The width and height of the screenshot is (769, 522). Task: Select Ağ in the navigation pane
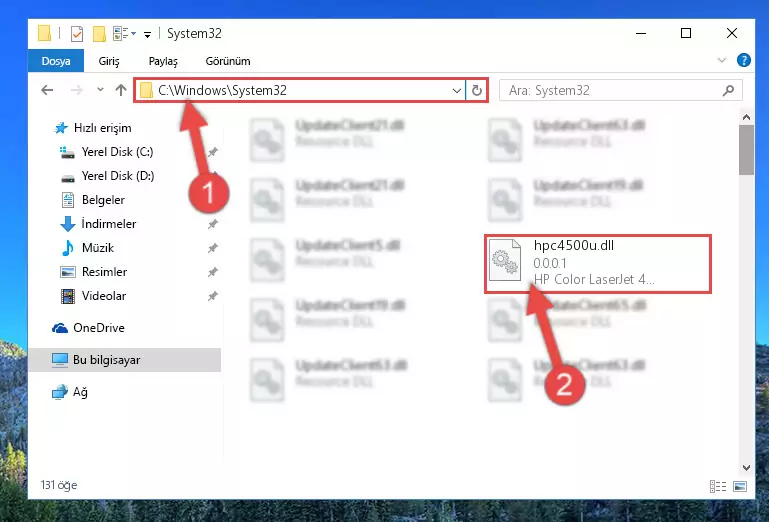pos(70,392)
